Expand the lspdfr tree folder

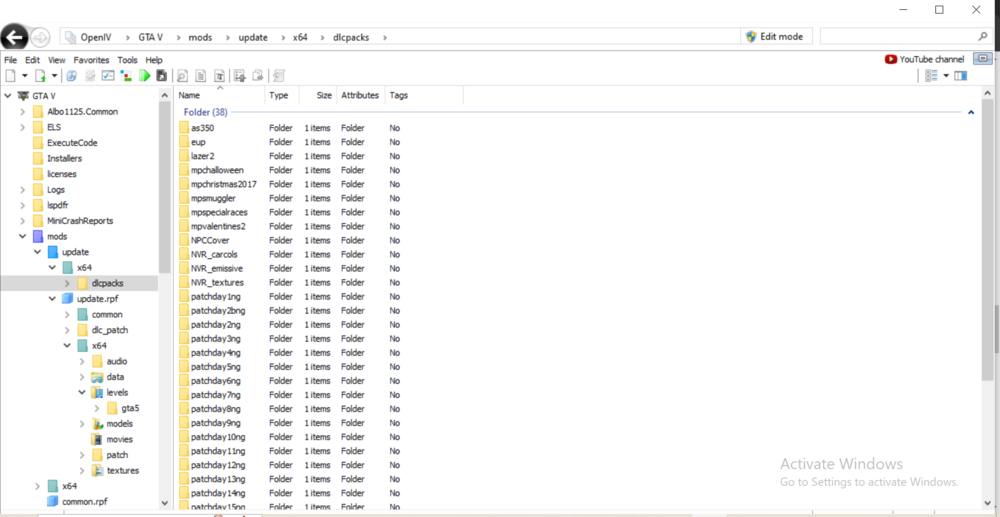coord(23,205)
